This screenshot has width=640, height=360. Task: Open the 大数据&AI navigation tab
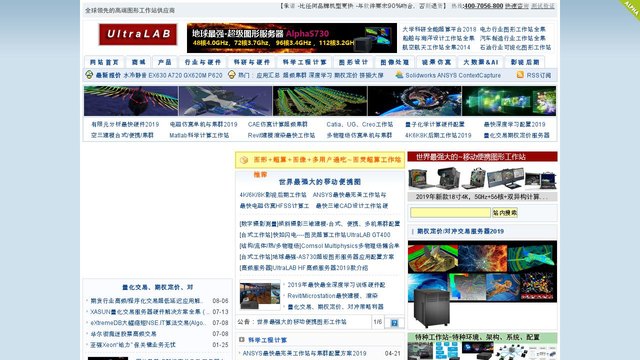click(481, 62)
